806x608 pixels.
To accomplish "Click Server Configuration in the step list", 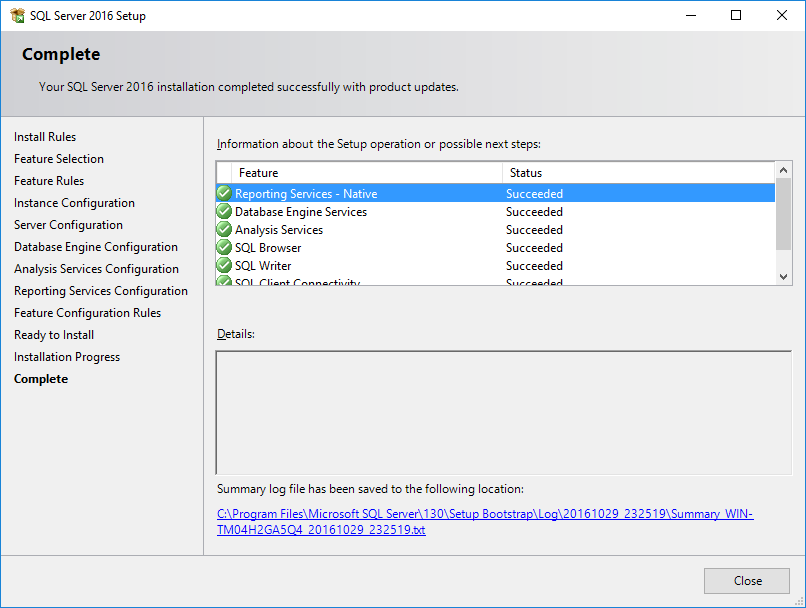I will pyautogui.click(x=68, y=225).
